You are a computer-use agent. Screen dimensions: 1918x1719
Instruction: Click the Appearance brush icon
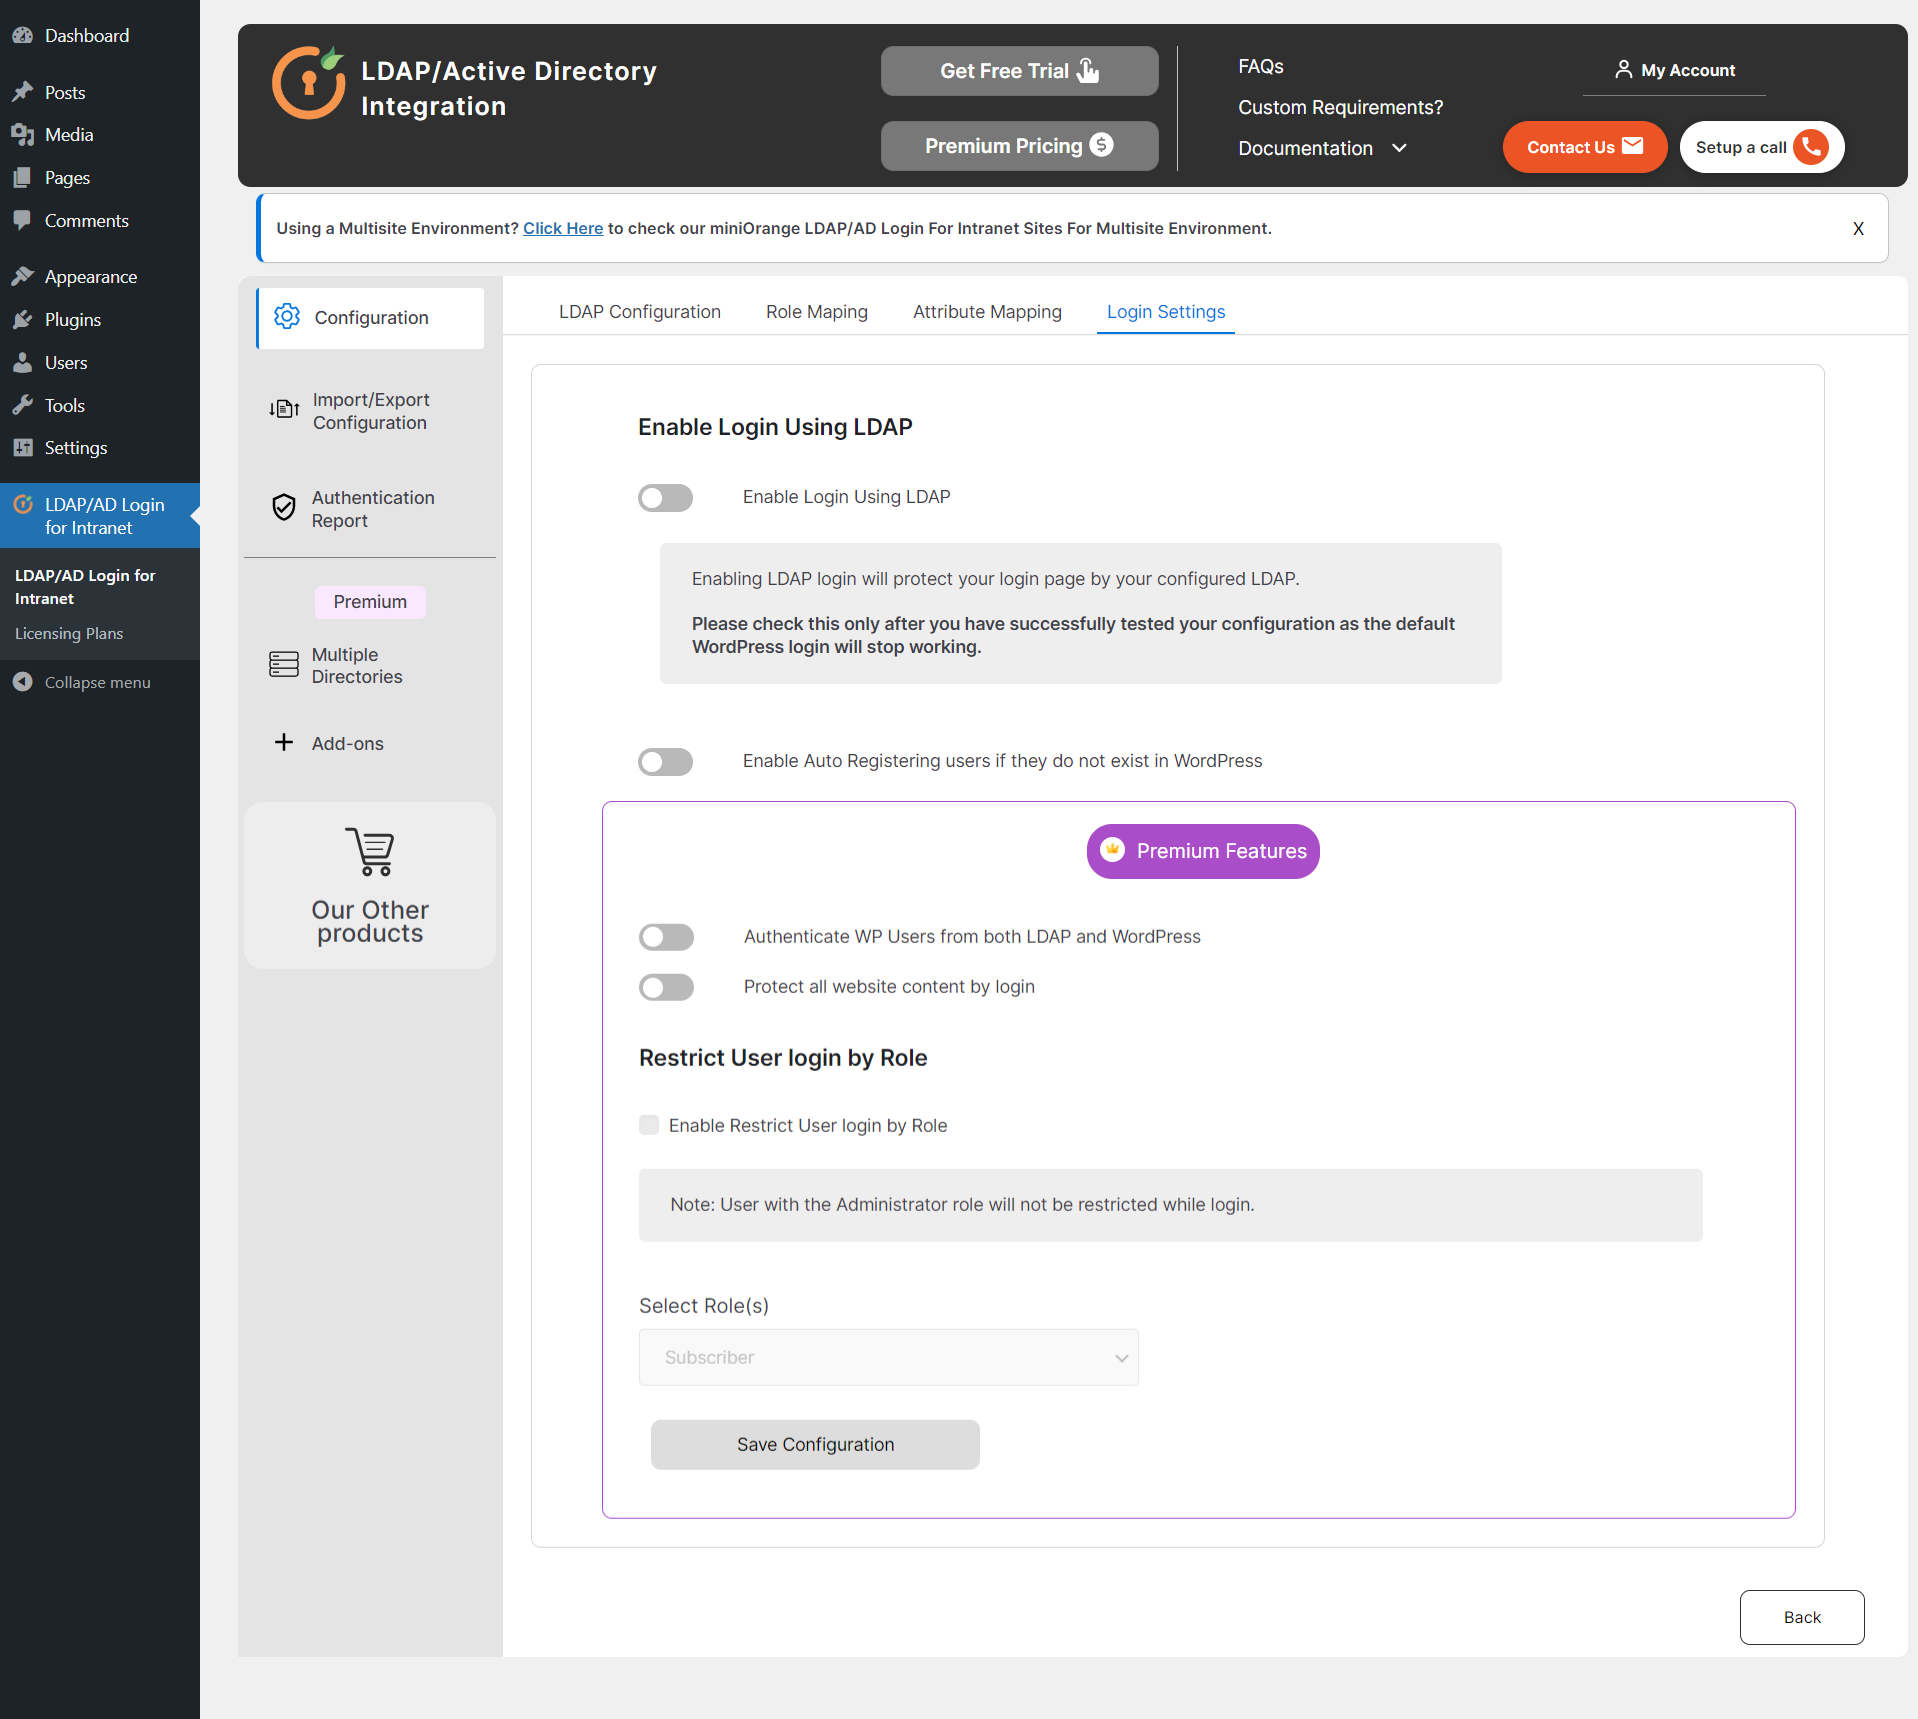coord(22,277)
